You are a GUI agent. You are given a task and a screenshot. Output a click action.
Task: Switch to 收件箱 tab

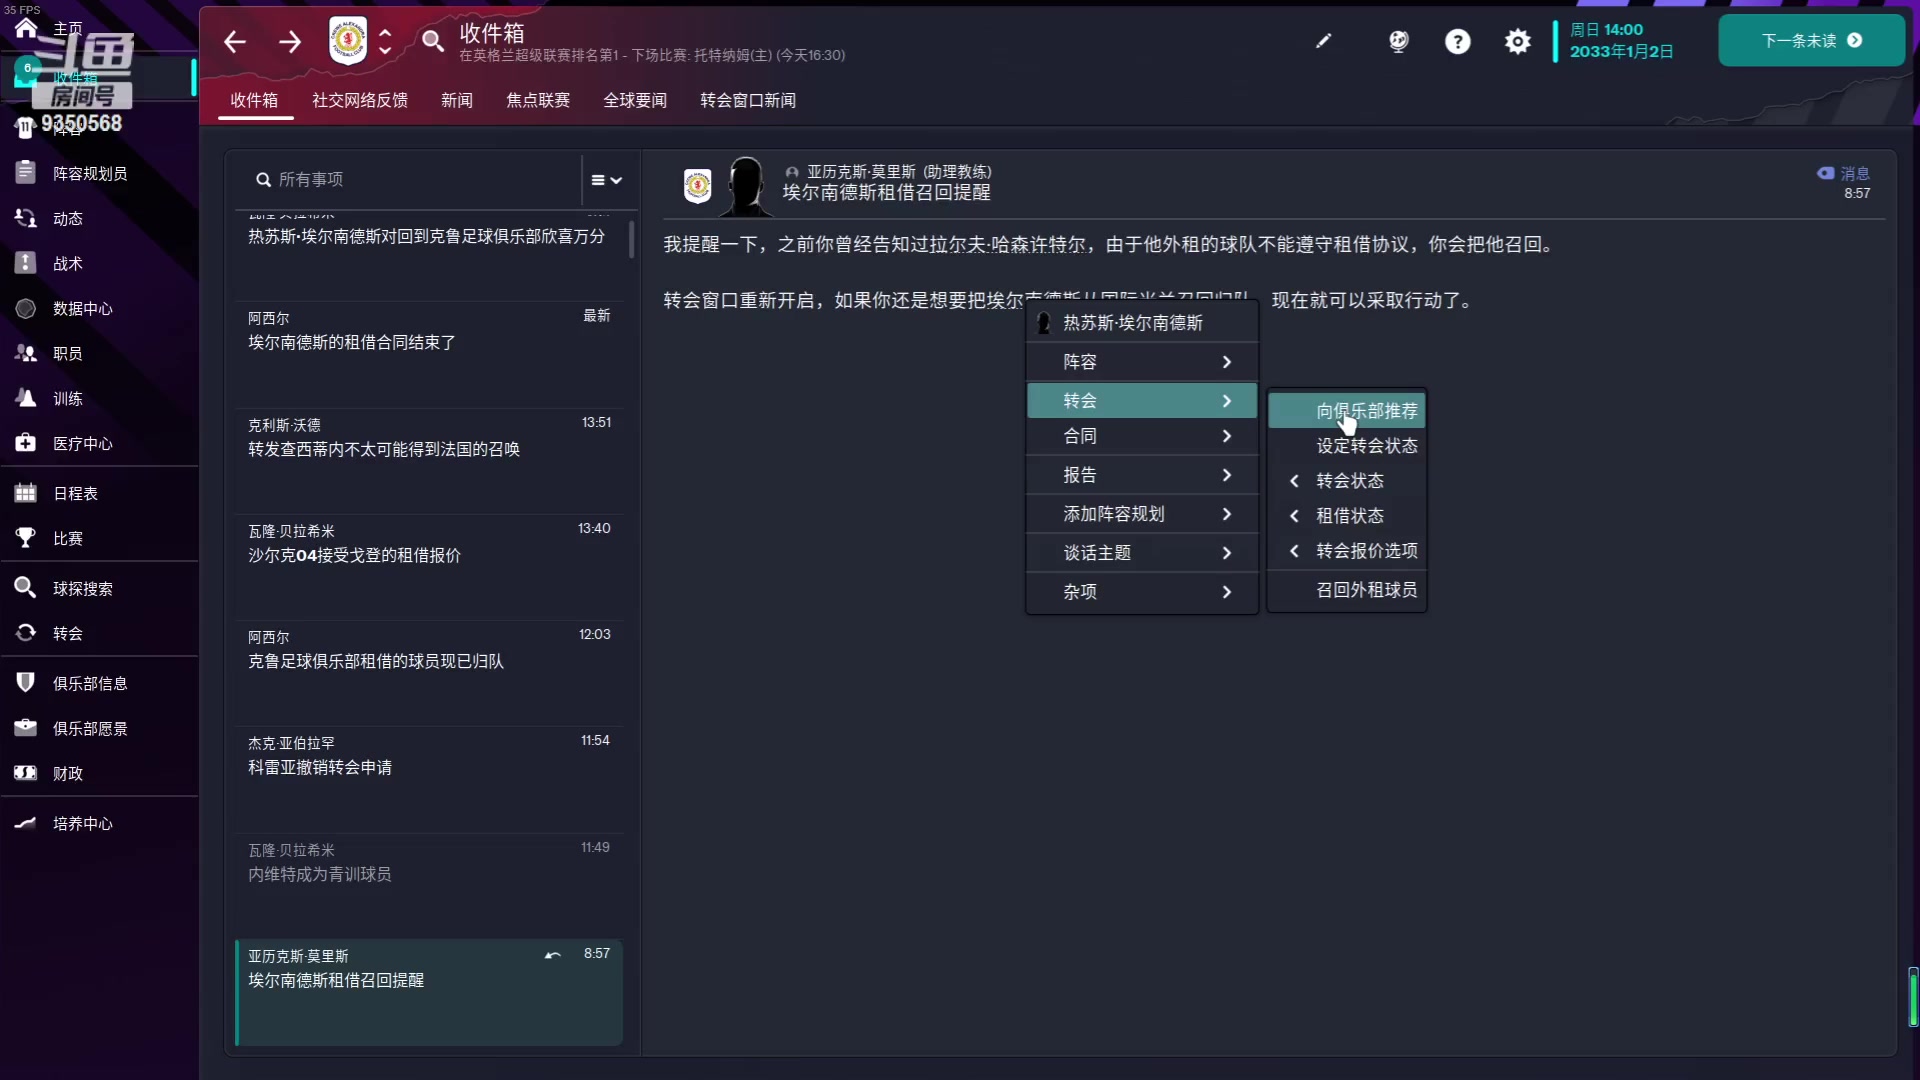click(x=254, y=100)
